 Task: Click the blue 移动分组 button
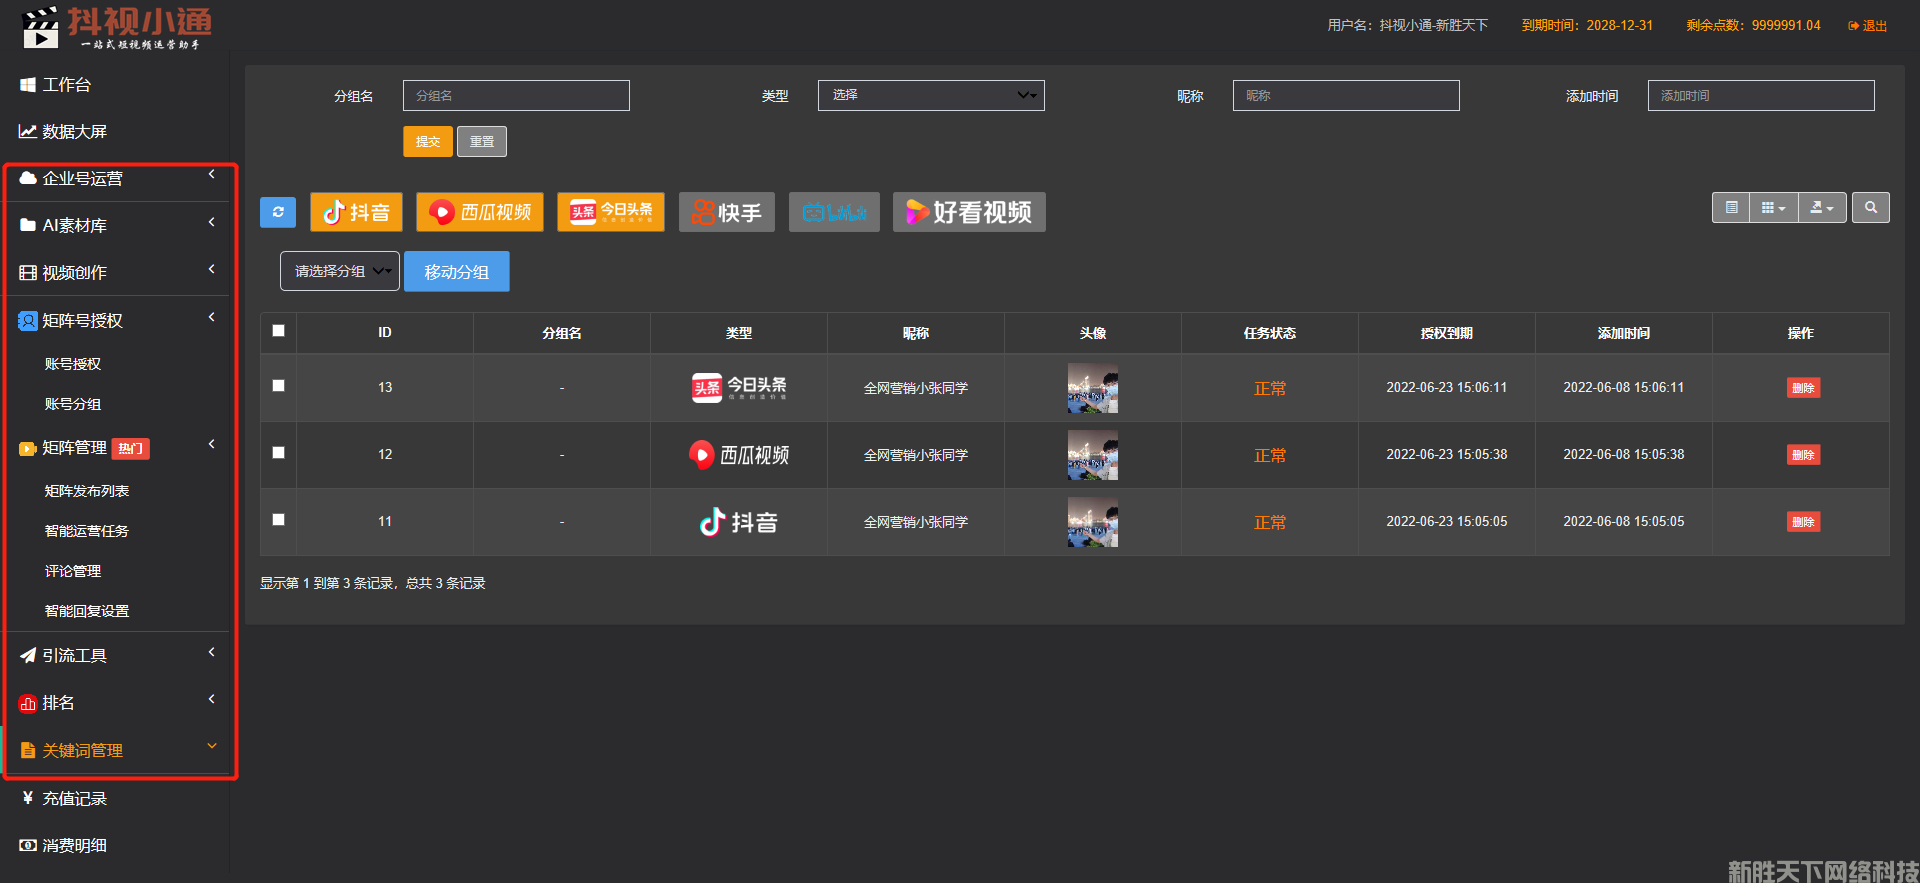coord(456,272)
